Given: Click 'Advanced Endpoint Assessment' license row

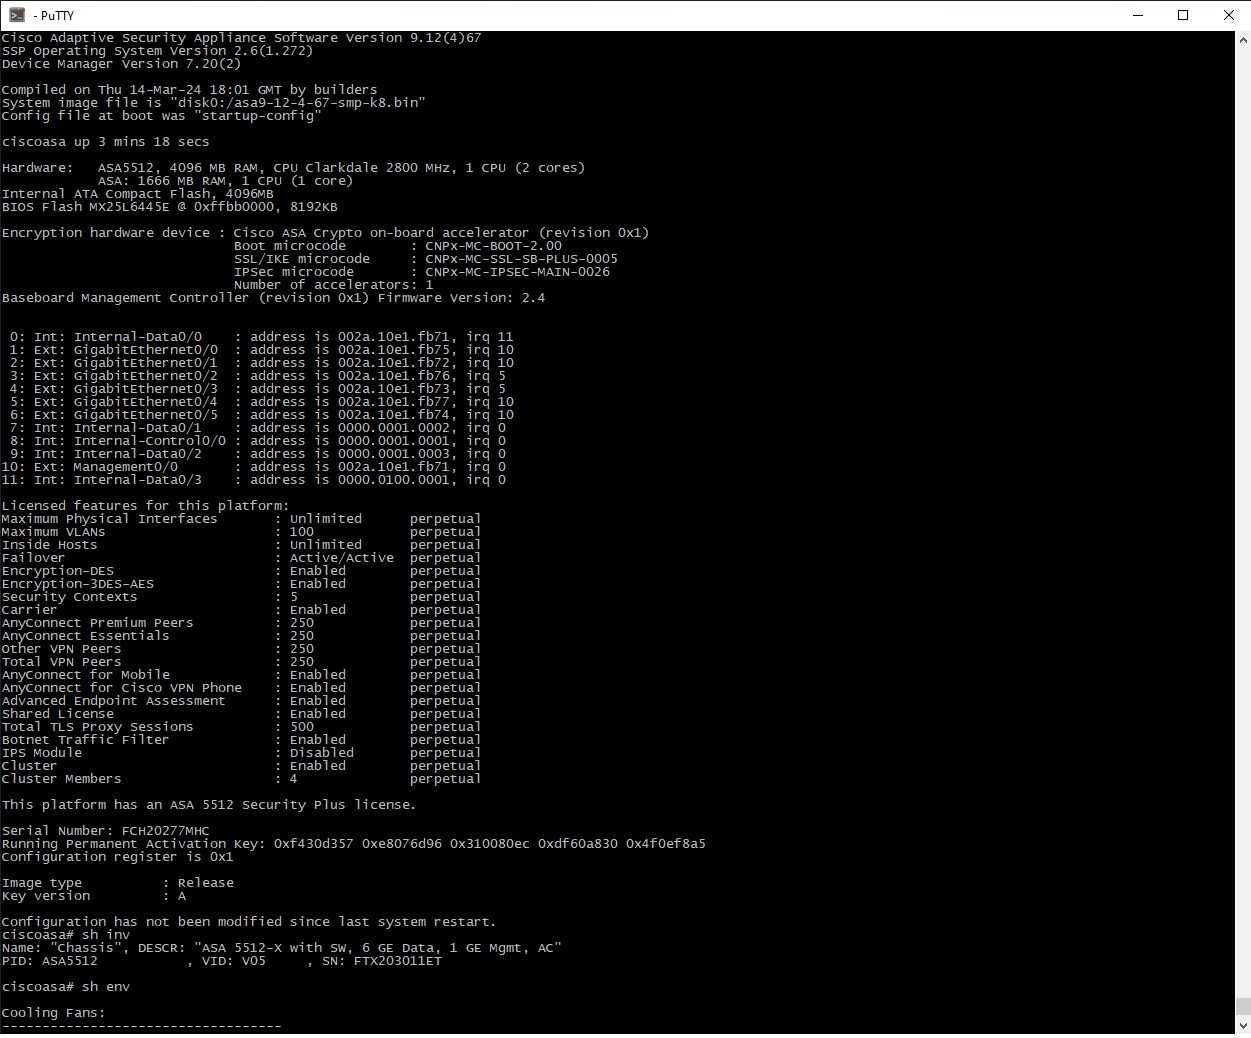Looking at the screenshot, I should (241, 701).
